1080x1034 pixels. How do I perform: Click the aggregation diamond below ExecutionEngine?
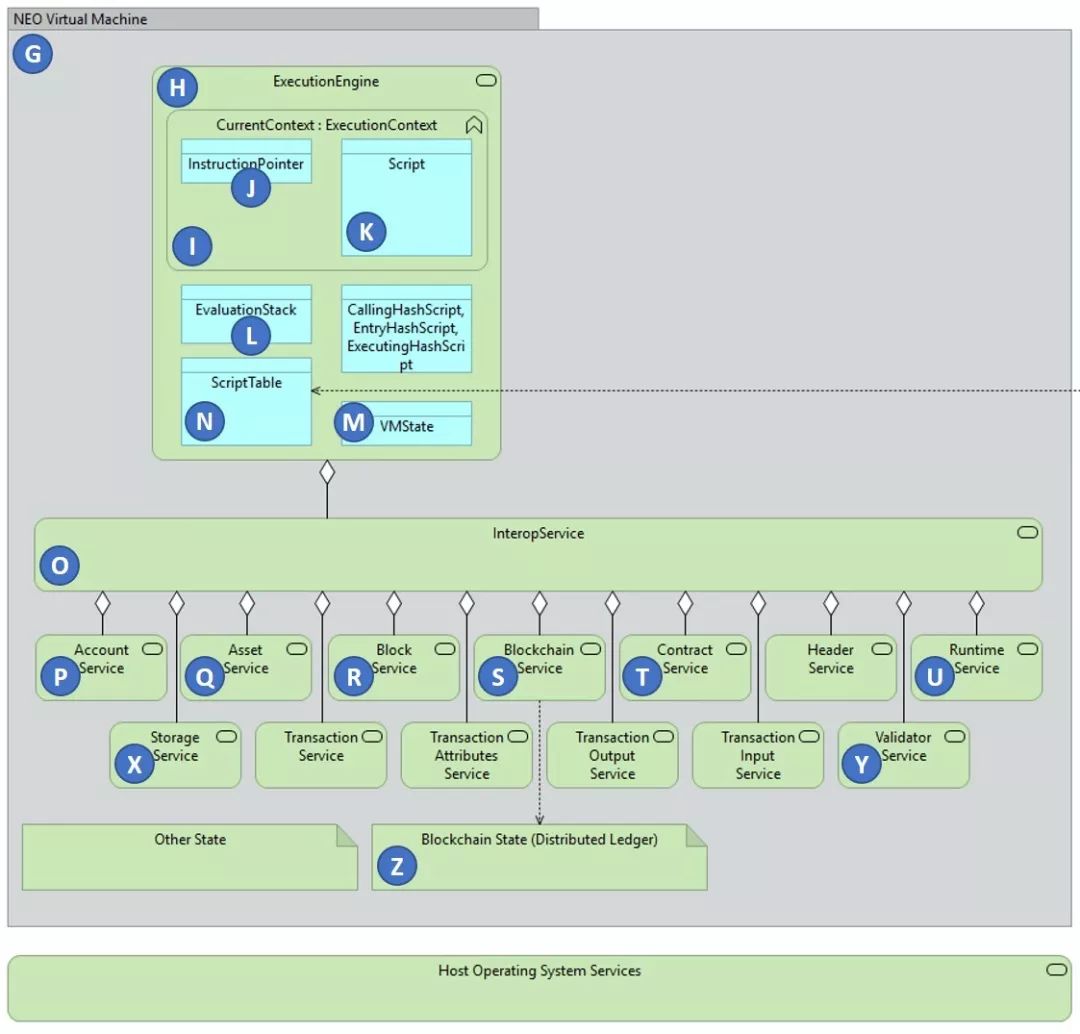coord(327,472)
